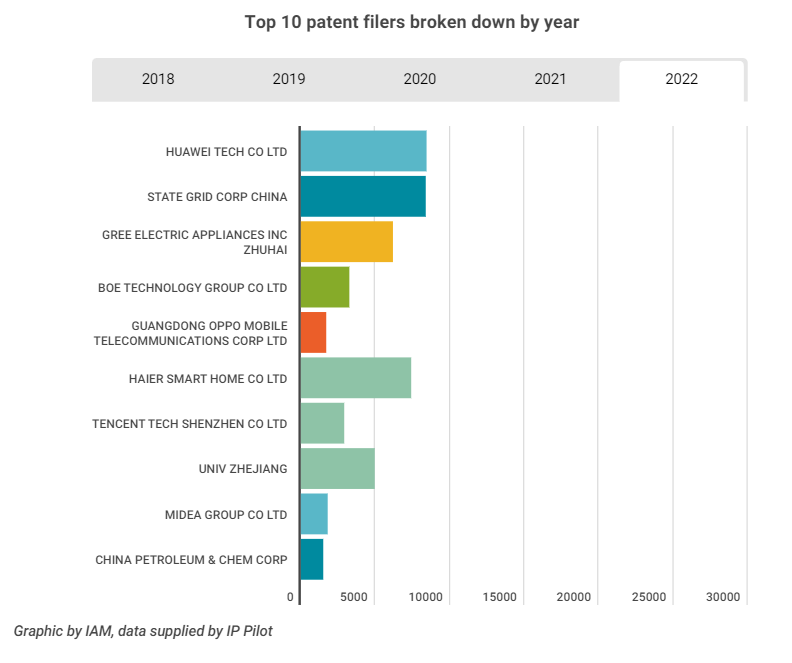Image resolution: width=792 pixels, height=663 pixels.
Task: Switch to the 2019 tab
Action: tap(289, 80)
